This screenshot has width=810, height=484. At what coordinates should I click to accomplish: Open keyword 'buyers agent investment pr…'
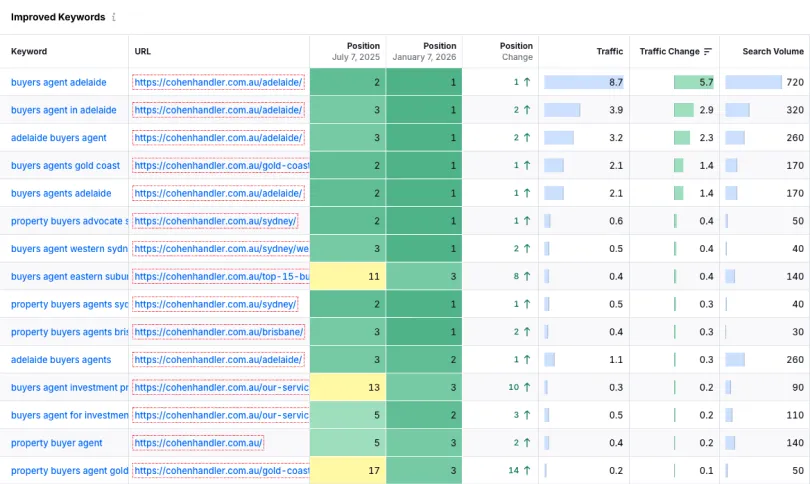point(69,387)
